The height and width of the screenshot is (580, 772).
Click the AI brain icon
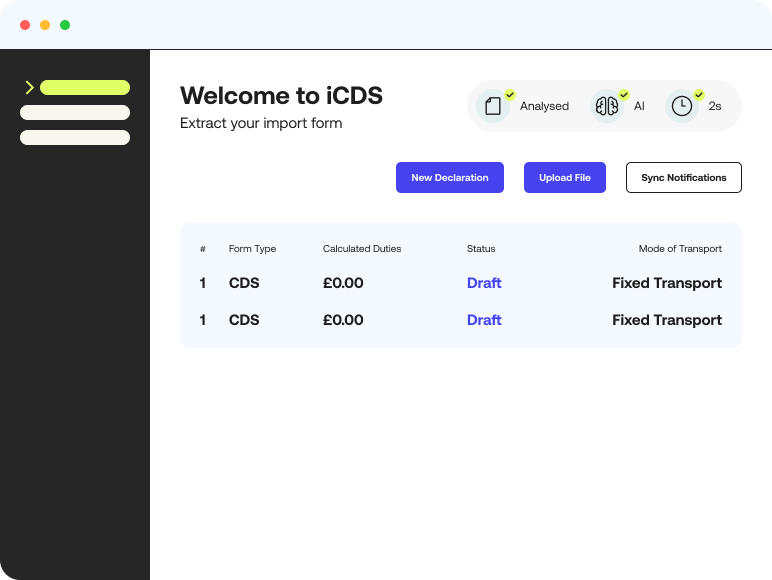click(607, 106)
